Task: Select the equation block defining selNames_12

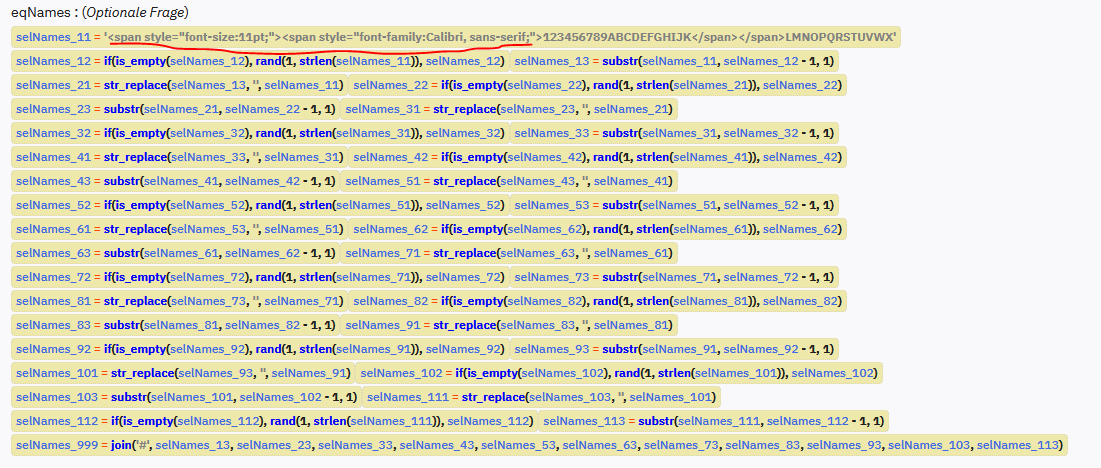Action: pyautogui.click(x=260, y=61)
